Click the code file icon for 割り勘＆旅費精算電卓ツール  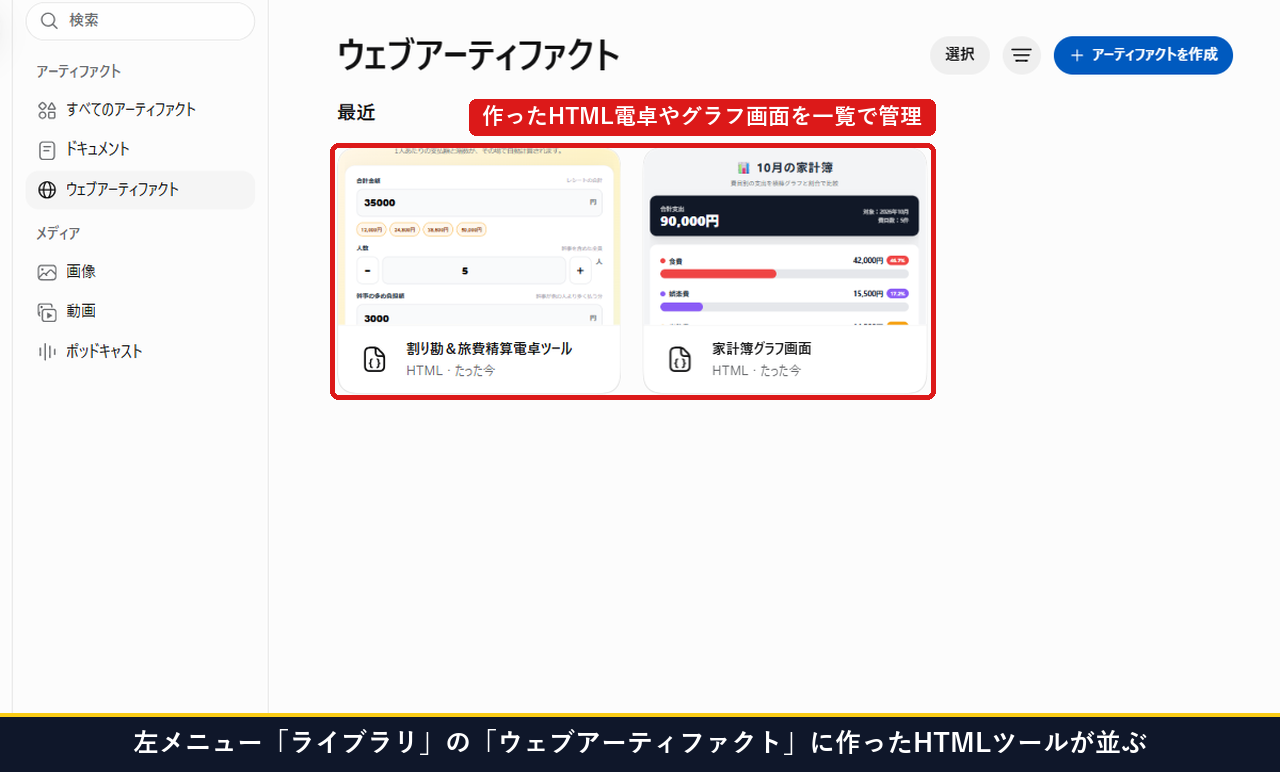click(x=375, y=359)
